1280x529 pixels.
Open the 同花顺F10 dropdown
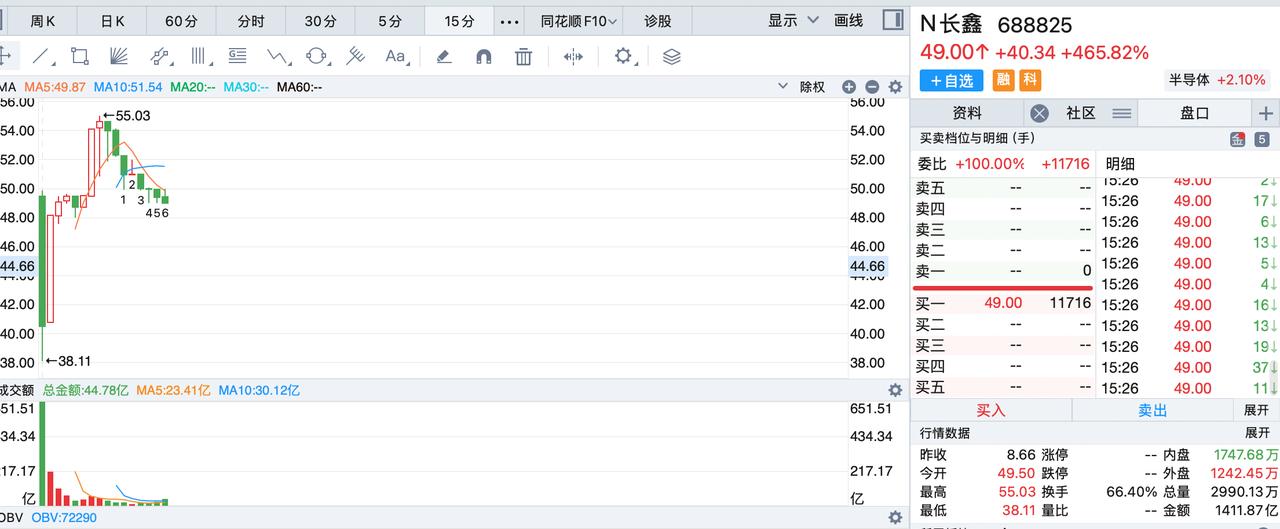[578, 20]
